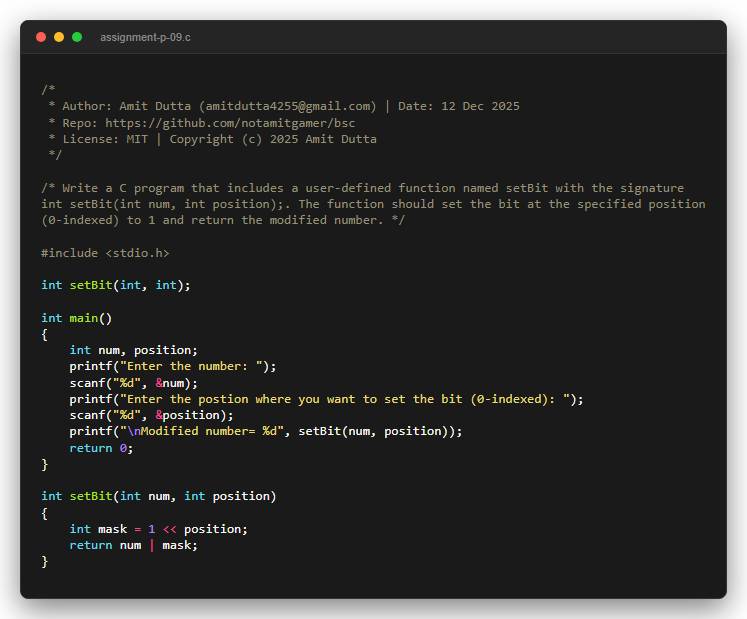Click the printf line asking for the bit position
Viewport: 747px width, 619px height.
point(326,399)
